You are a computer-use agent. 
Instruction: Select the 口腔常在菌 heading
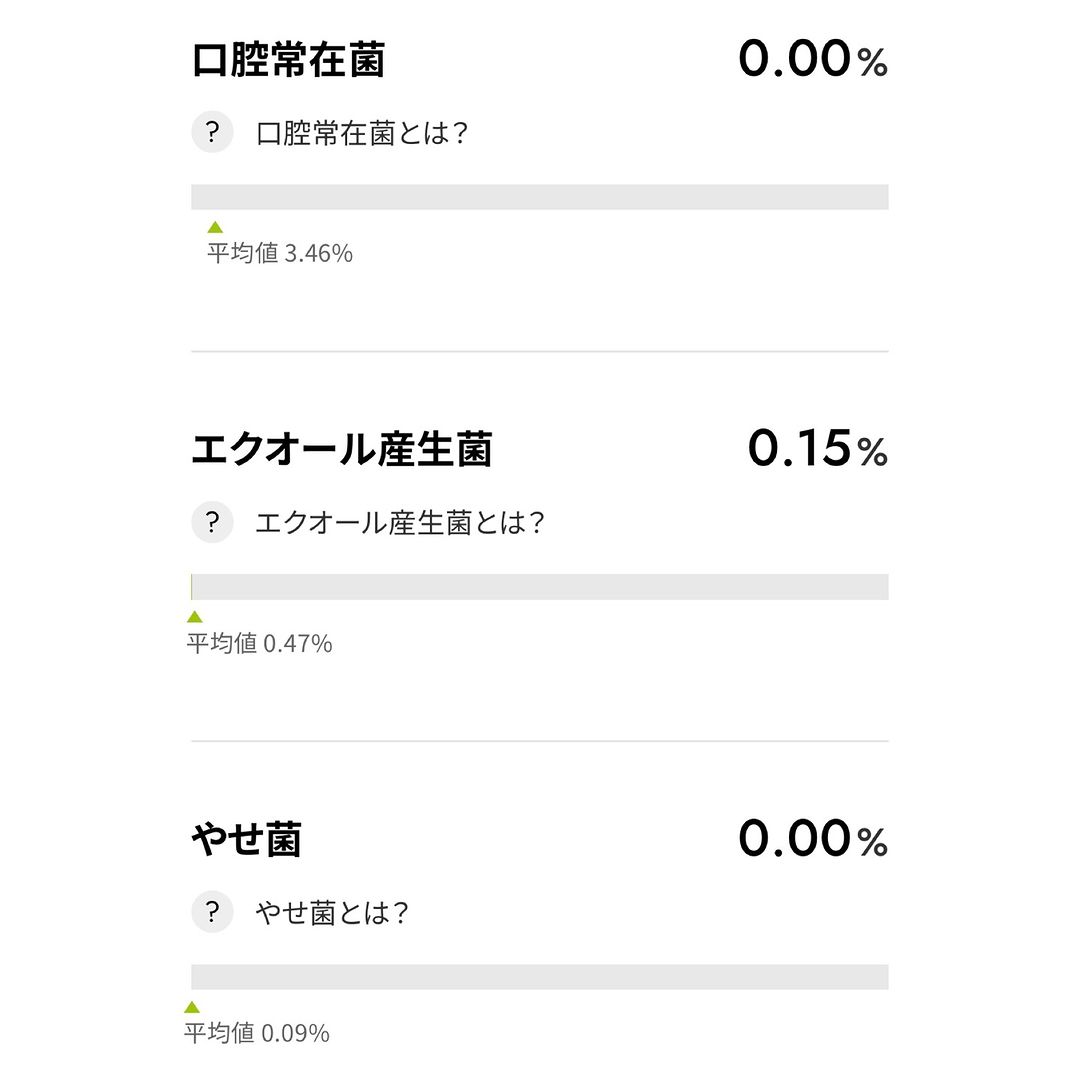(x=288, y=60)
